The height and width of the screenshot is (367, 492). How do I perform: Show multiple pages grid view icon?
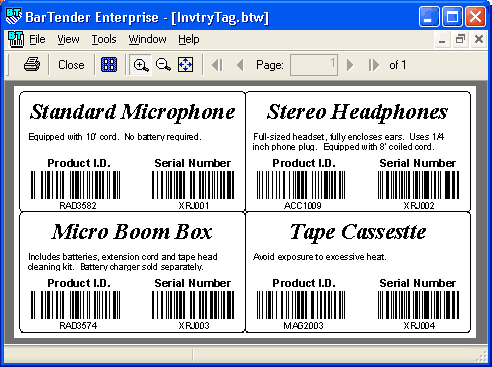[x=109, y=65]
